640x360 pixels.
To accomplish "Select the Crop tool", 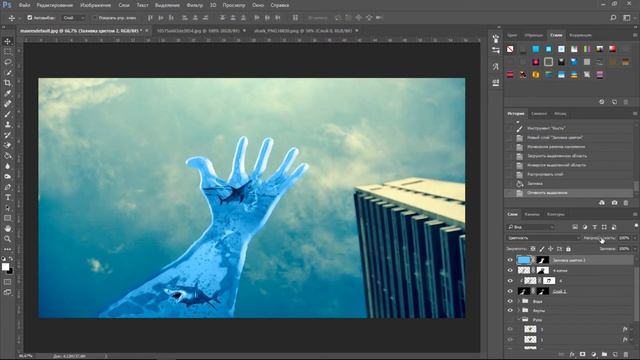I will pos(8,83).
